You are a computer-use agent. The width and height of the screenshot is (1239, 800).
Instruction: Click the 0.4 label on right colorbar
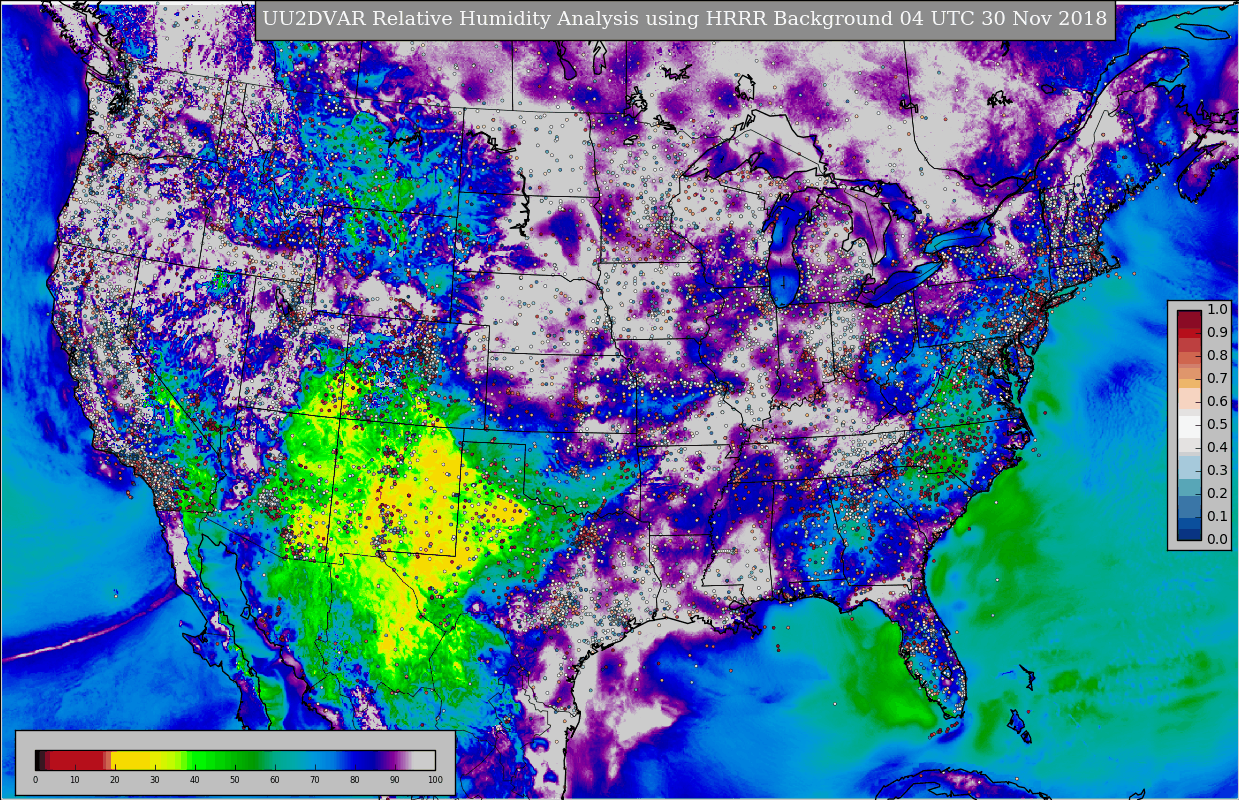[1217, 447]
